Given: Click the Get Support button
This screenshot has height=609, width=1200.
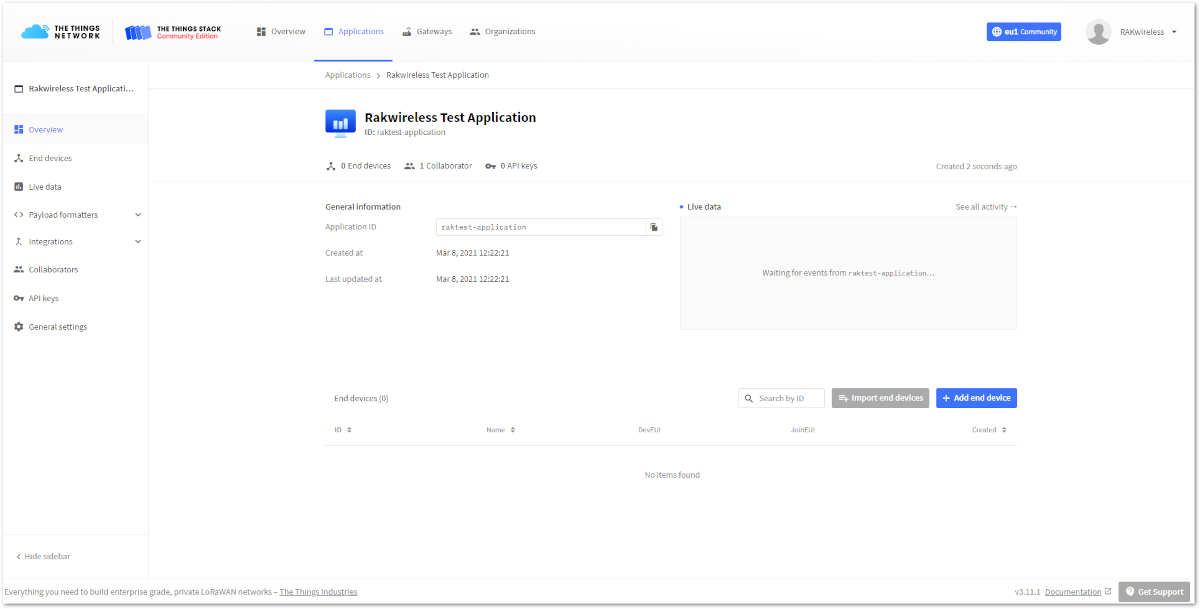Looking at the screenshot, I should pyautogui.click(x=1154, y=592).
